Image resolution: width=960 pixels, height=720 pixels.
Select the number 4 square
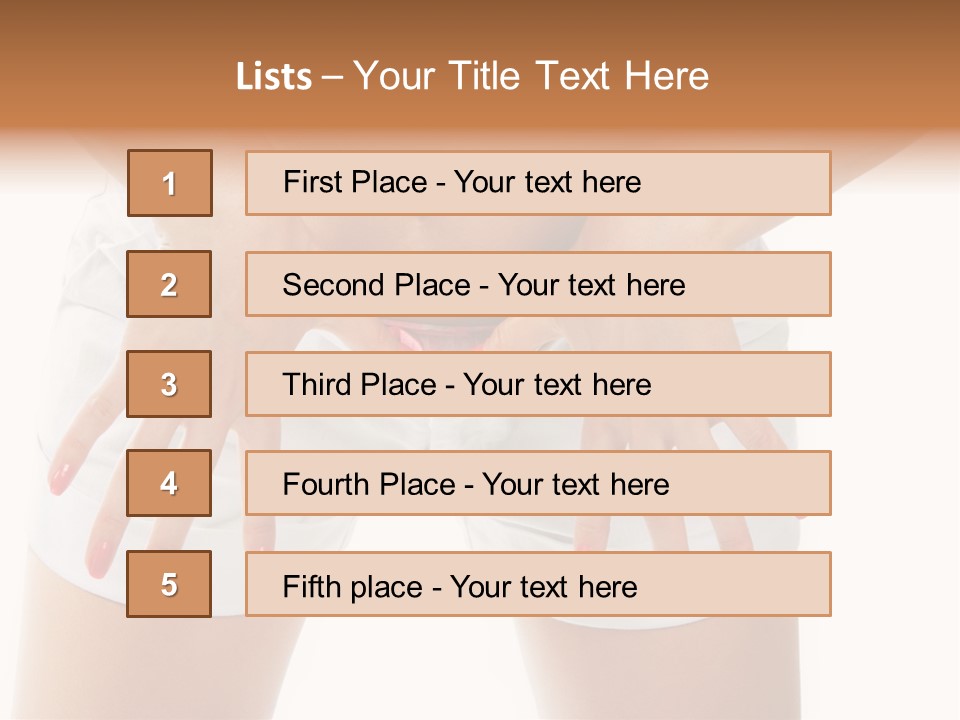(x=169, y=483)
